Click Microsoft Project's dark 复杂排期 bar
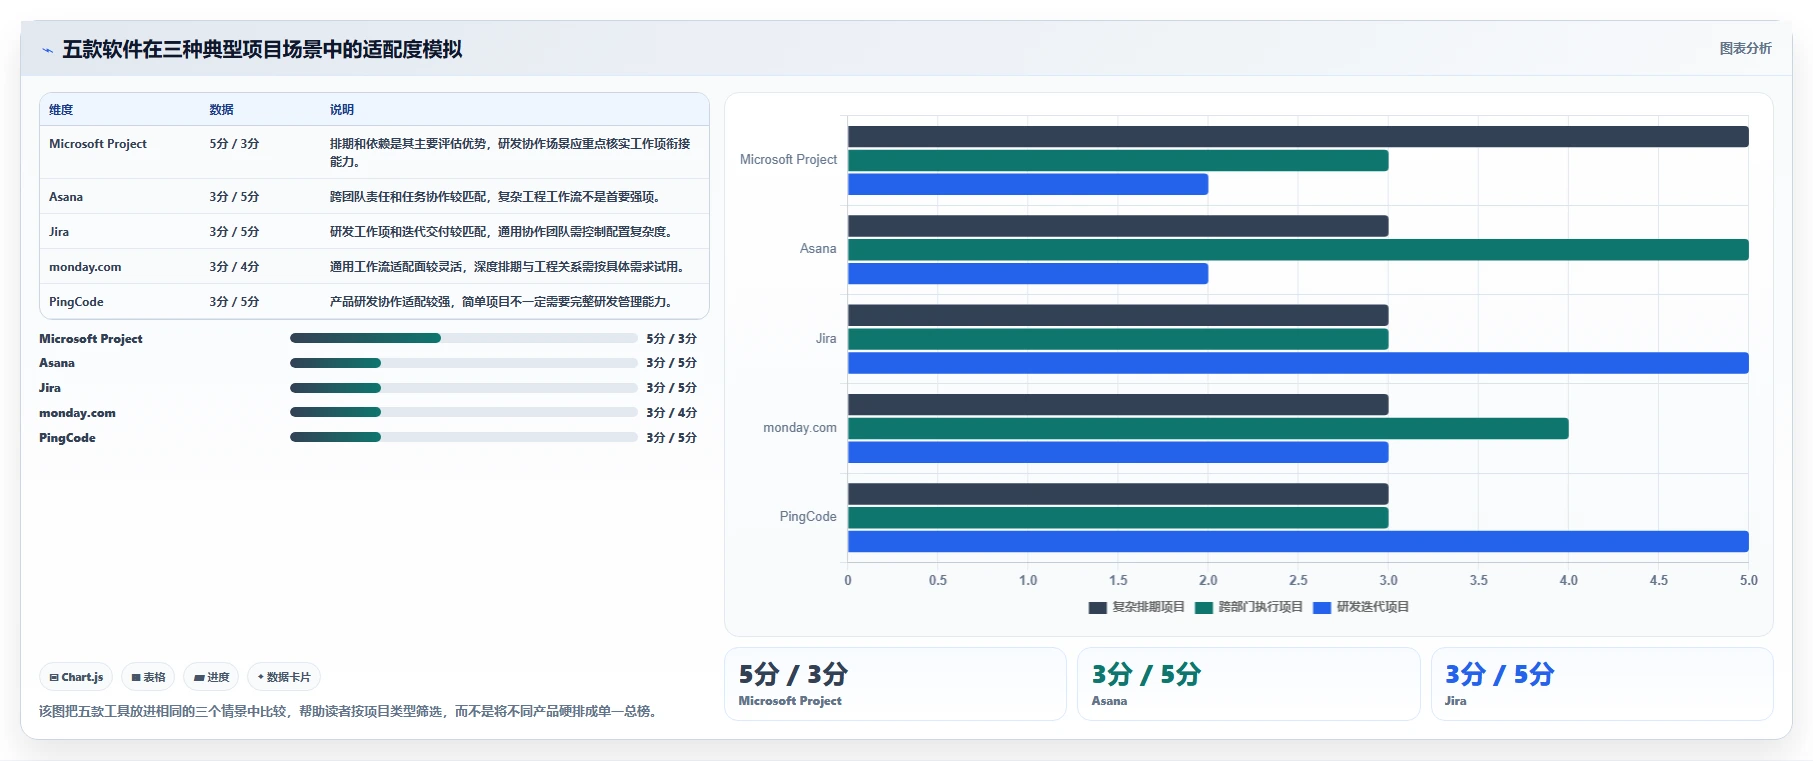The image size is (1813, 761). coord(1298,137)
